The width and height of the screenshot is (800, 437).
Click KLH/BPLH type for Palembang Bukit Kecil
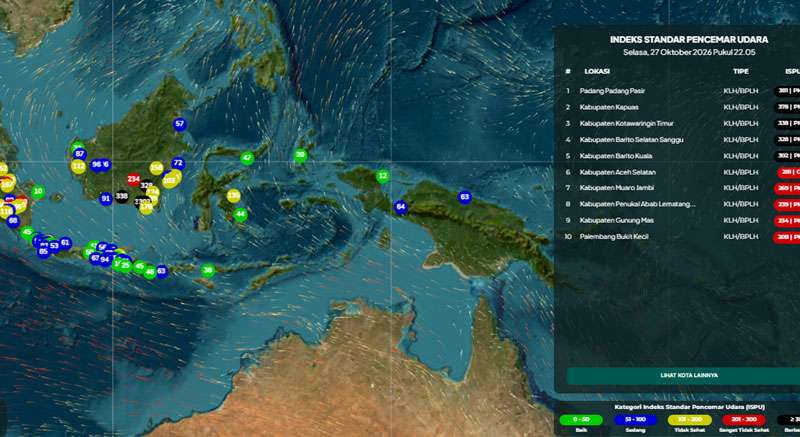point(741,237)
